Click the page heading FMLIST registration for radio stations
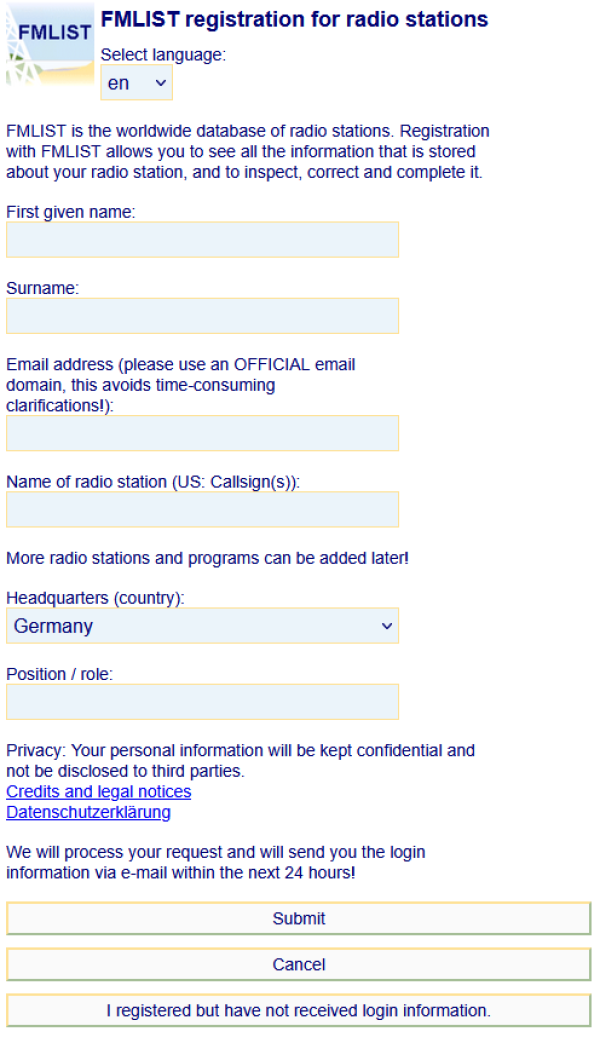Image resolution: width=600 pixels, height=1043 pixels. (294, 19)
